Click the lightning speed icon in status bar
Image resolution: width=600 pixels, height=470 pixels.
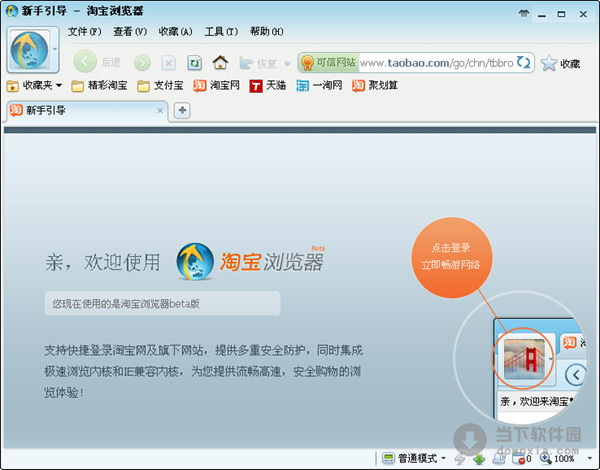pyautogui.click(x=461, y=458)
